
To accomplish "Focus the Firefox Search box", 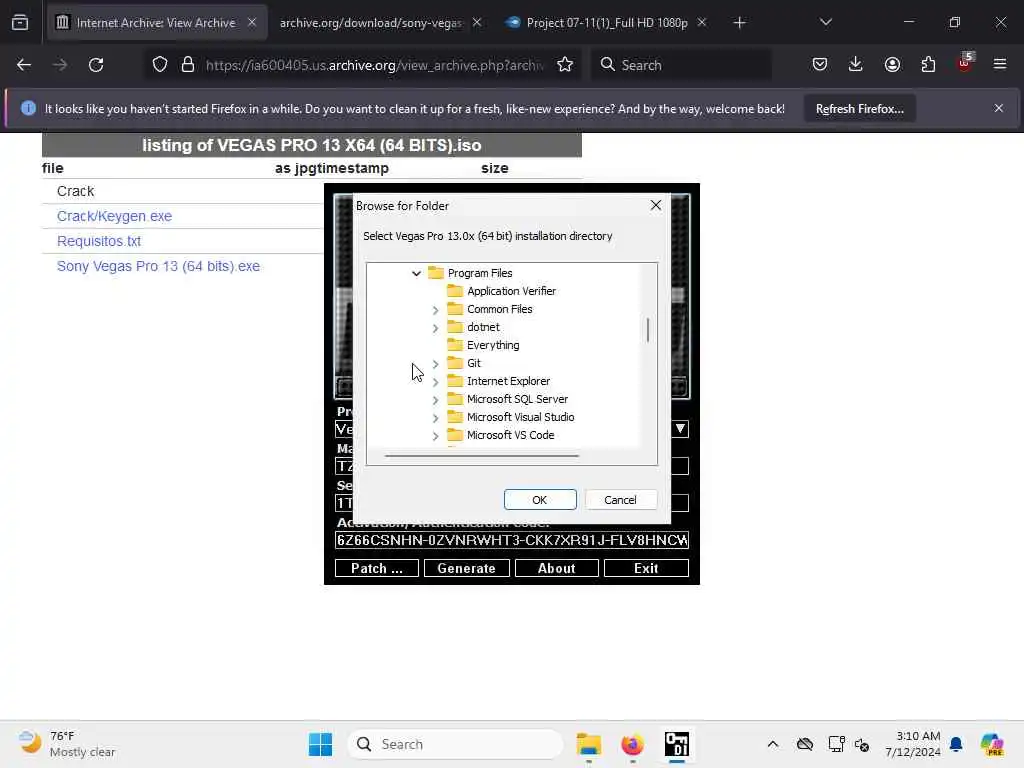I will [681, 65].
